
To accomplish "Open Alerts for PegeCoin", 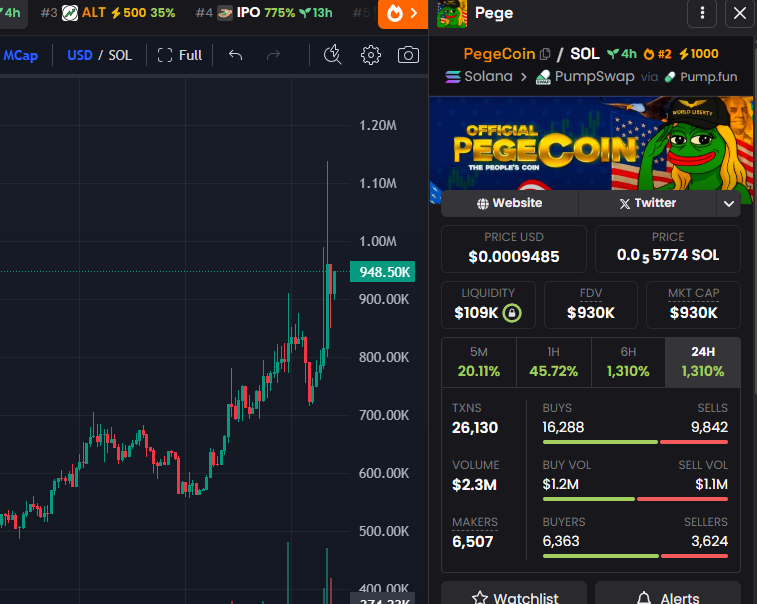I will tap(668, 593).
